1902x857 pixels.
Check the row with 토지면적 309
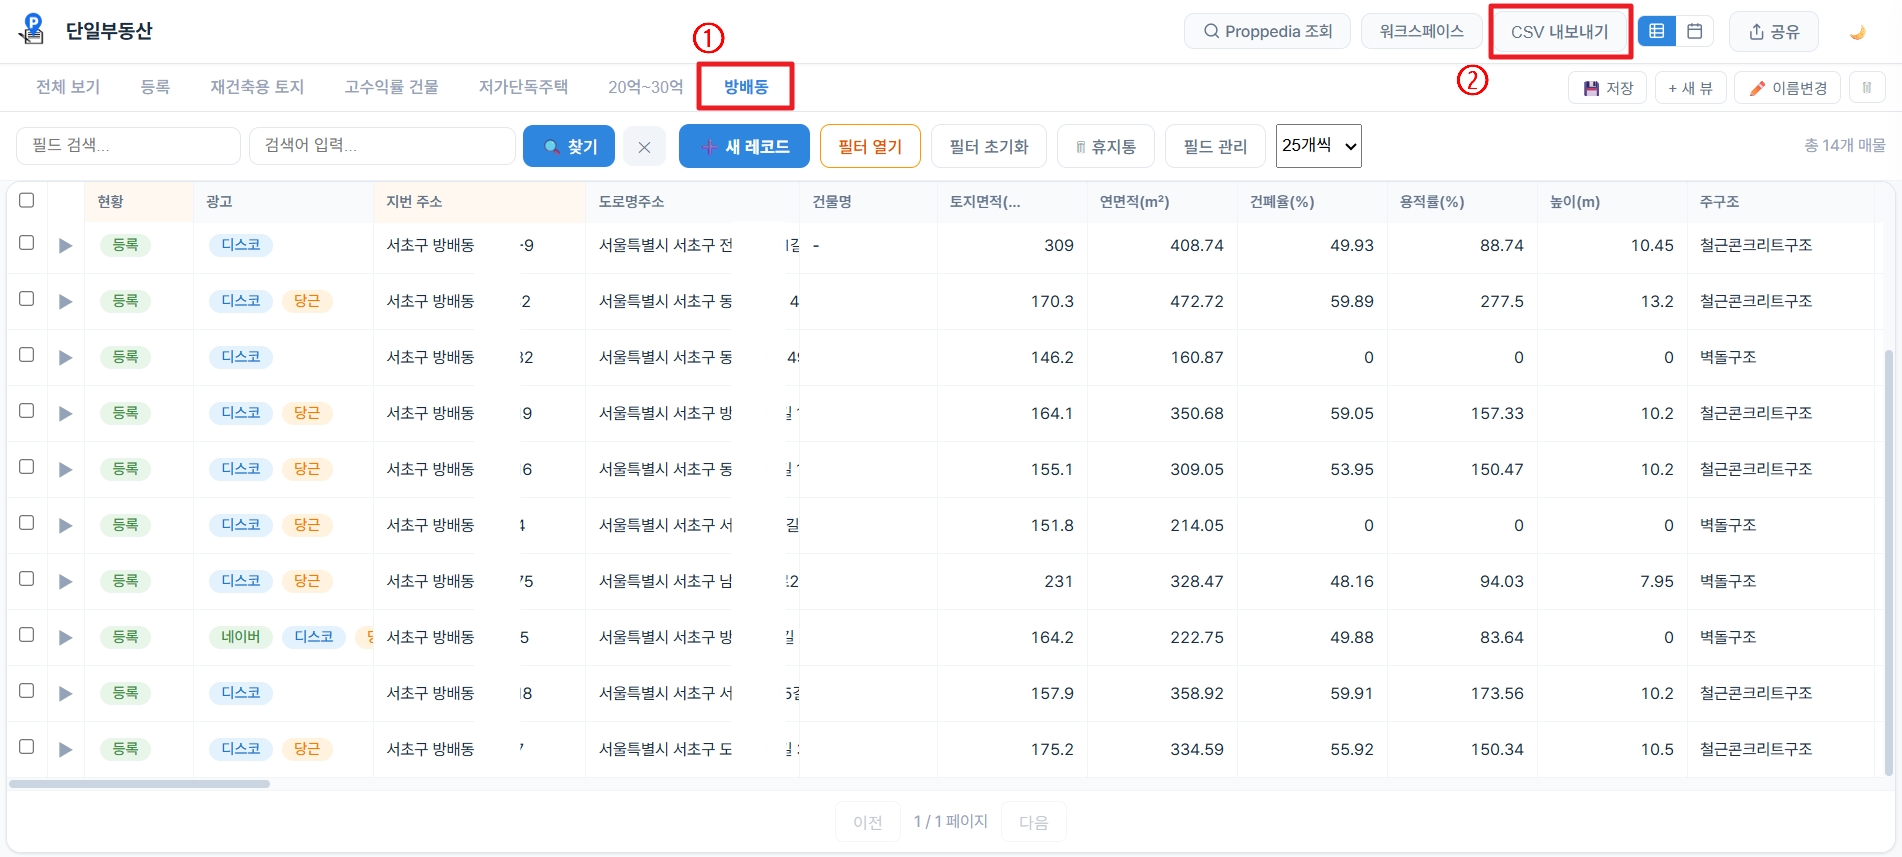(27, 243)
